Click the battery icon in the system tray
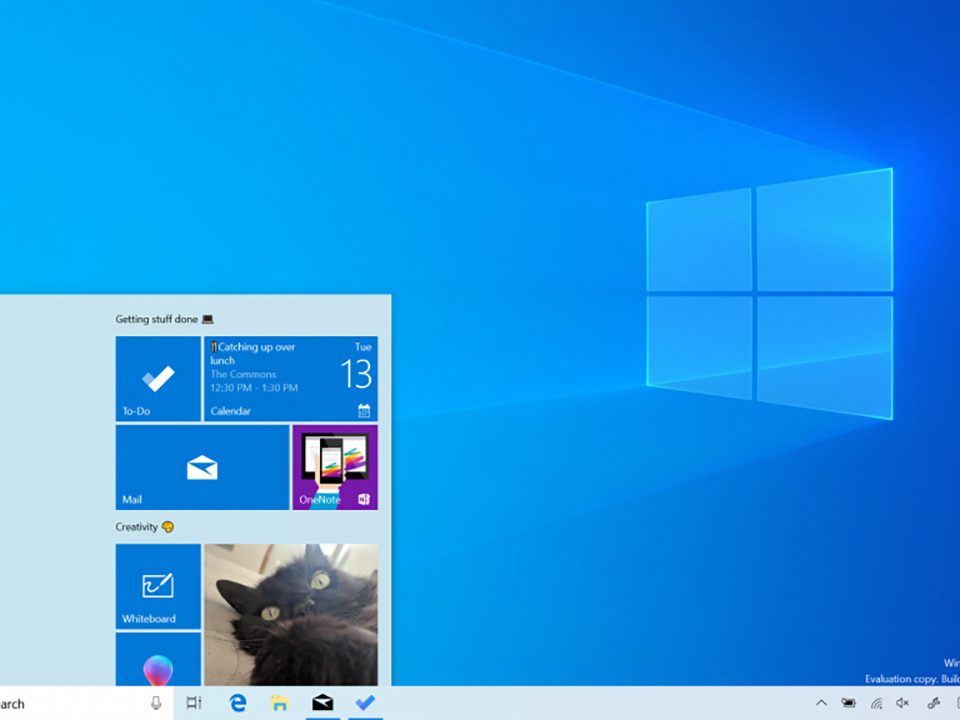This screenshot has height=720, width=960. point(848,703)
